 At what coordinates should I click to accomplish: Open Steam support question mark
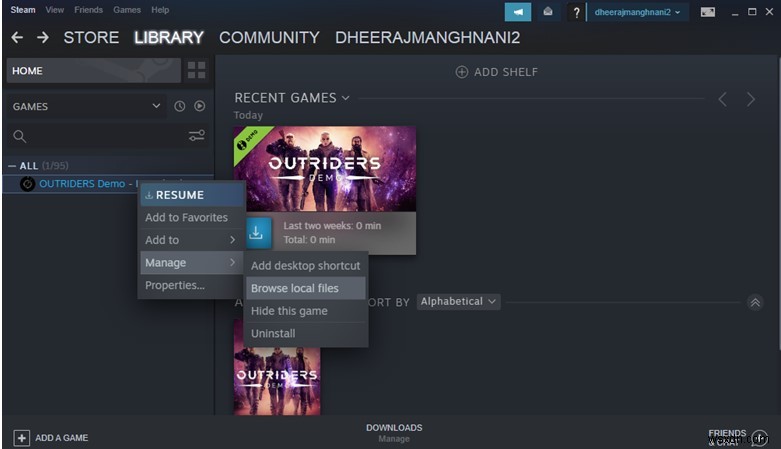point(576,12)
